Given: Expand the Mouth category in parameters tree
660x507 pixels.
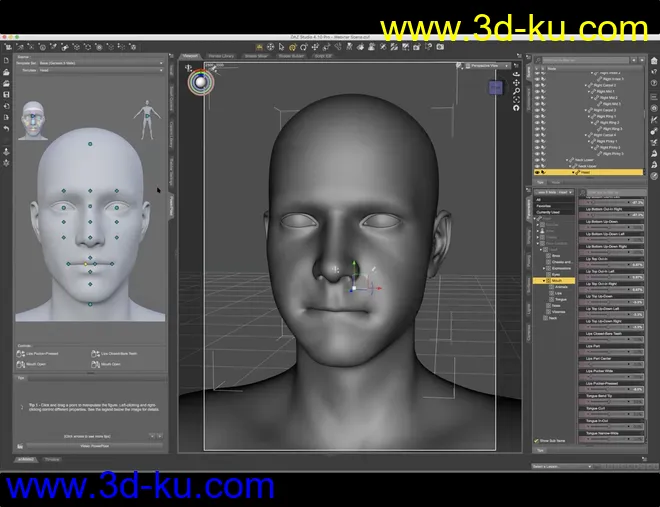Looking at the screenshot, I should [543, 281].
